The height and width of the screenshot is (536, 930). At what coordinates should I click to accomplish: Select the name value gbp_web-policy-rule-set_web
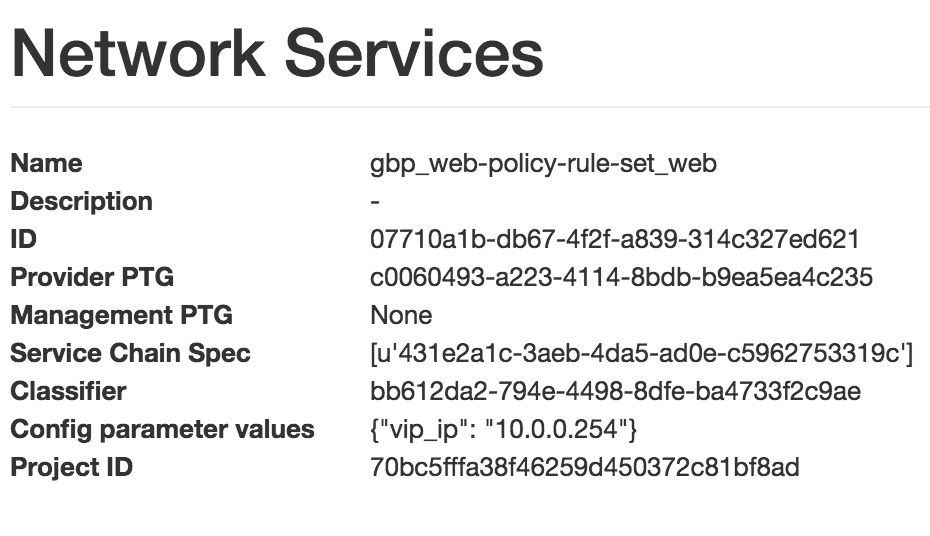(x=543, y=164)
